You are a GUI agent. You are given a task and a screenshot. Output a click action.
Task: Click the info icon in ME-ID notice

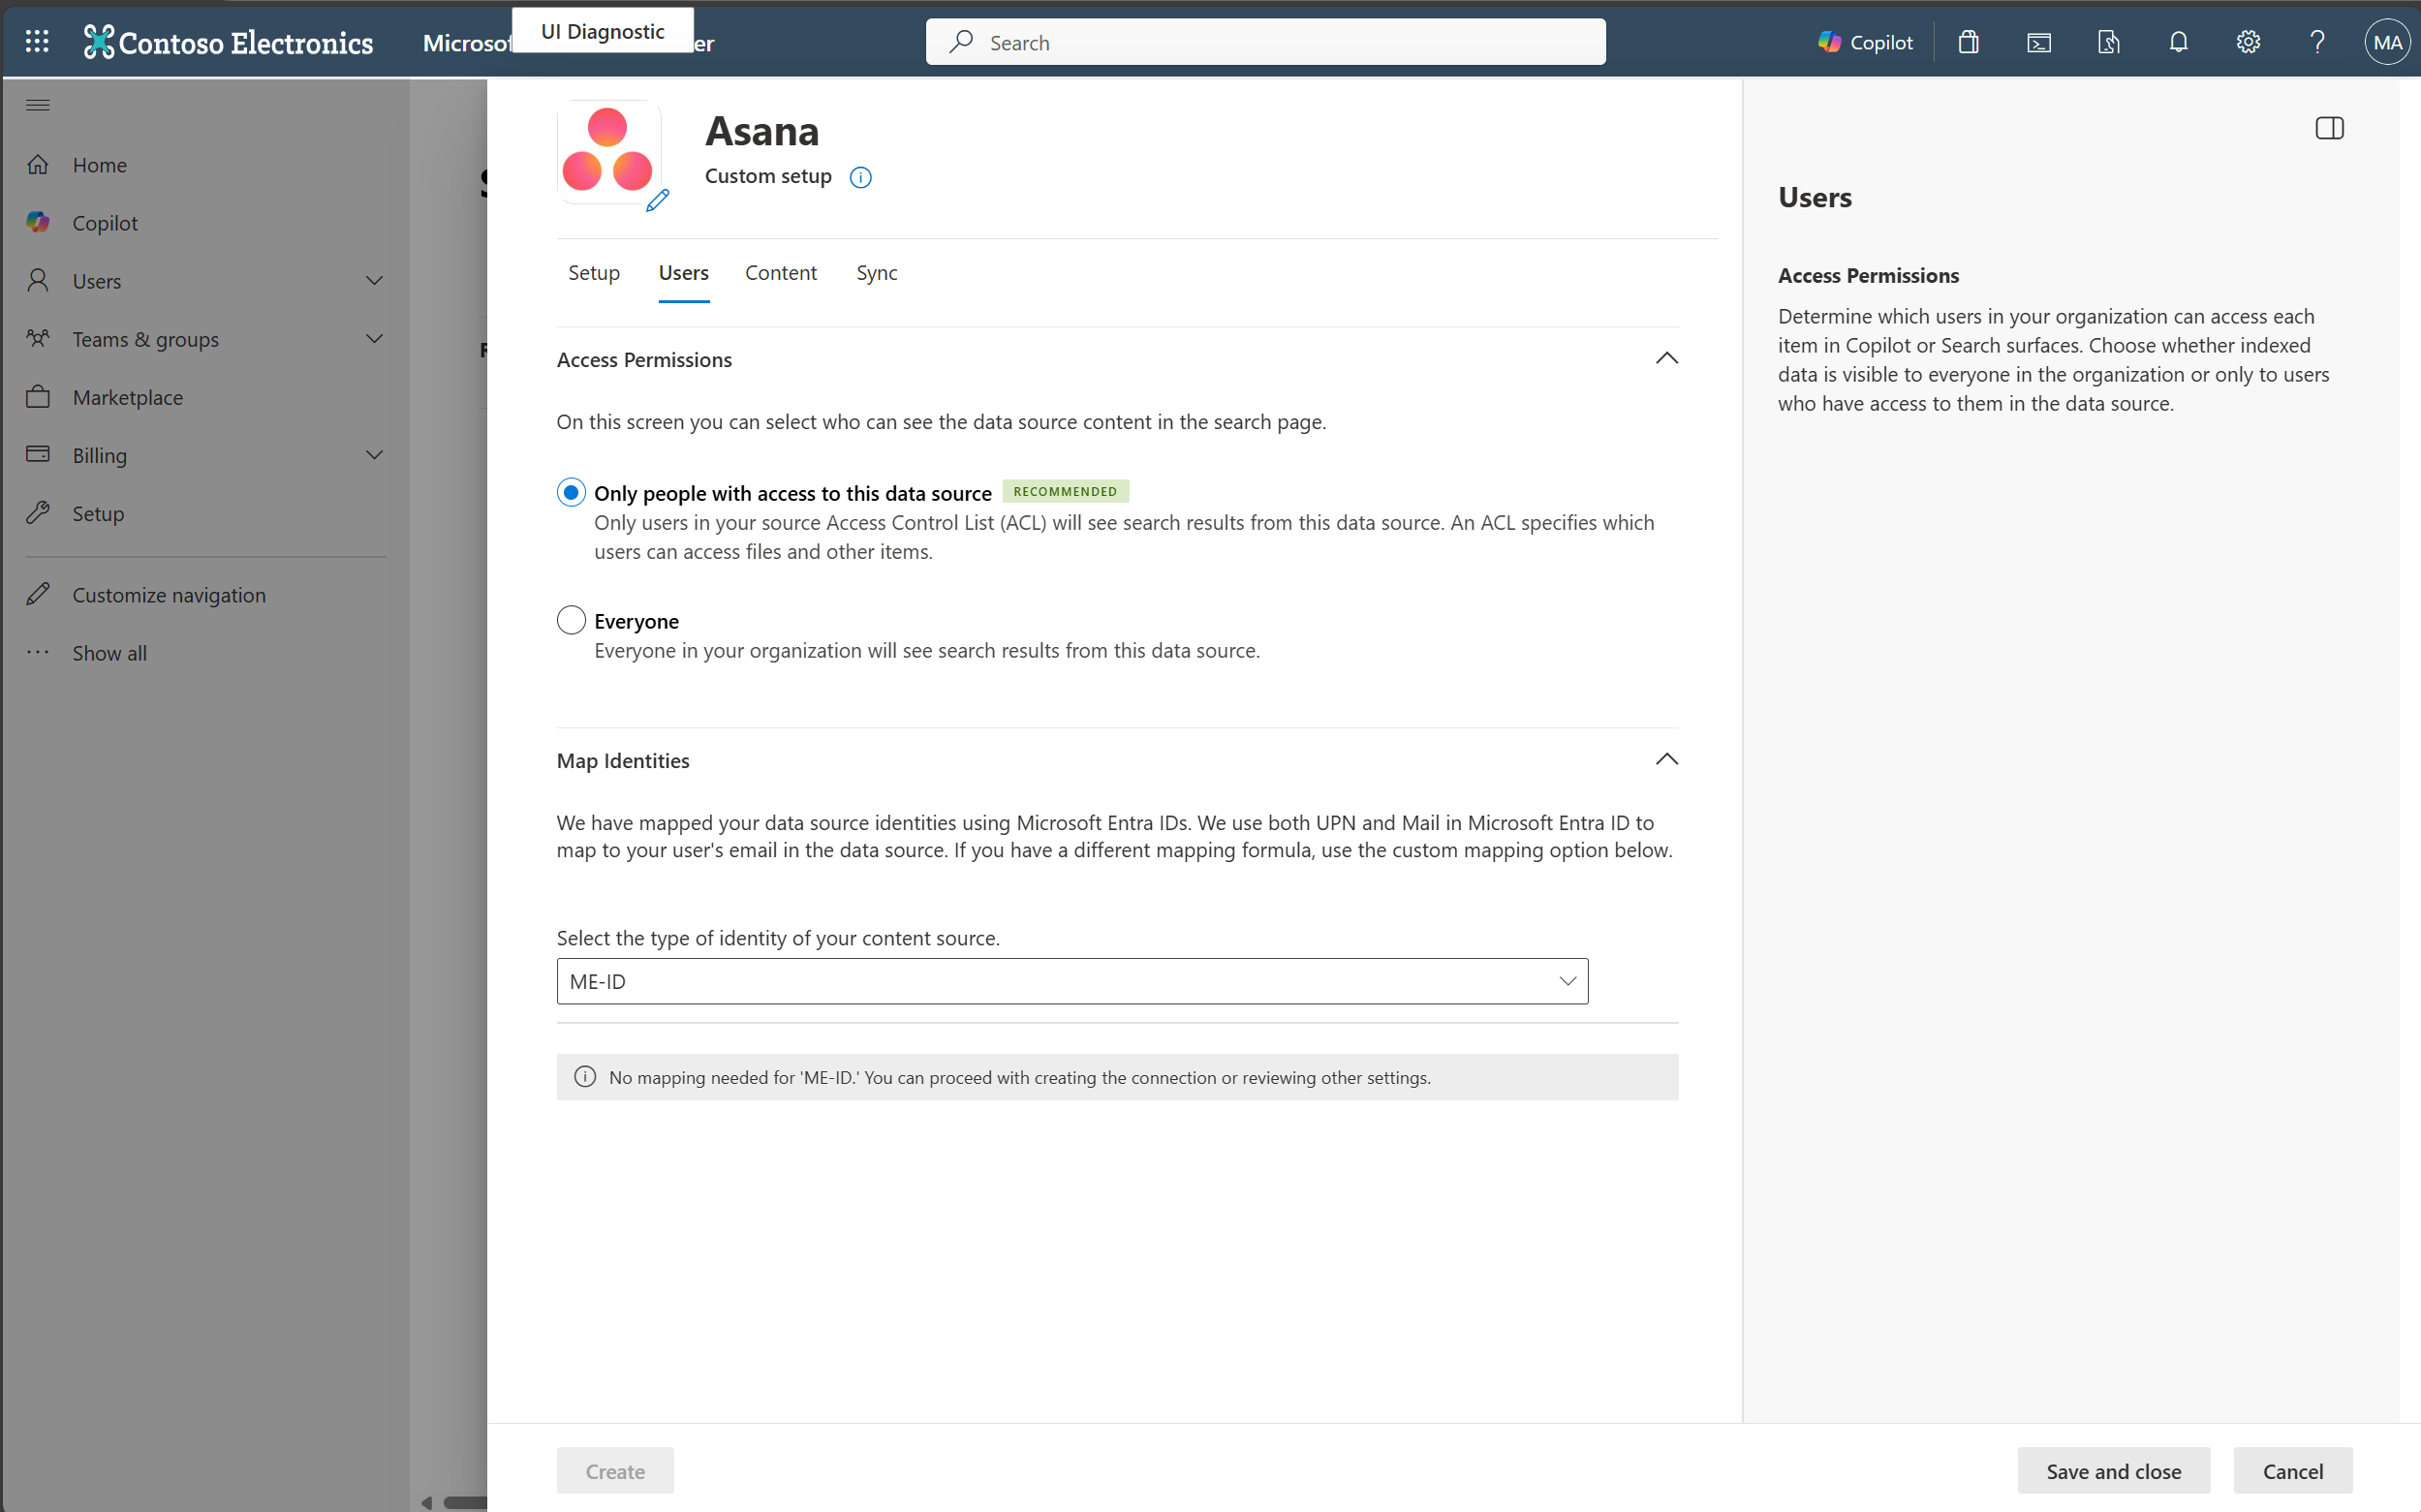pos(585,1076)
